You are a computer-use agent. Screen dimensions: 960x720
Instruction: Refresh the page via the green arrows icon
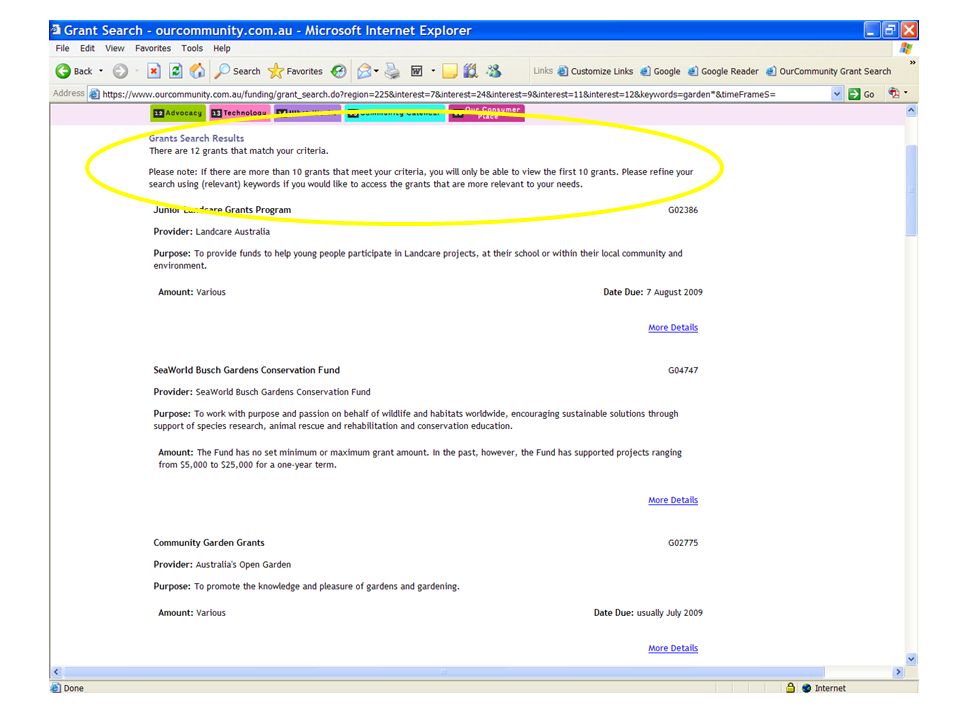point(176,71)
